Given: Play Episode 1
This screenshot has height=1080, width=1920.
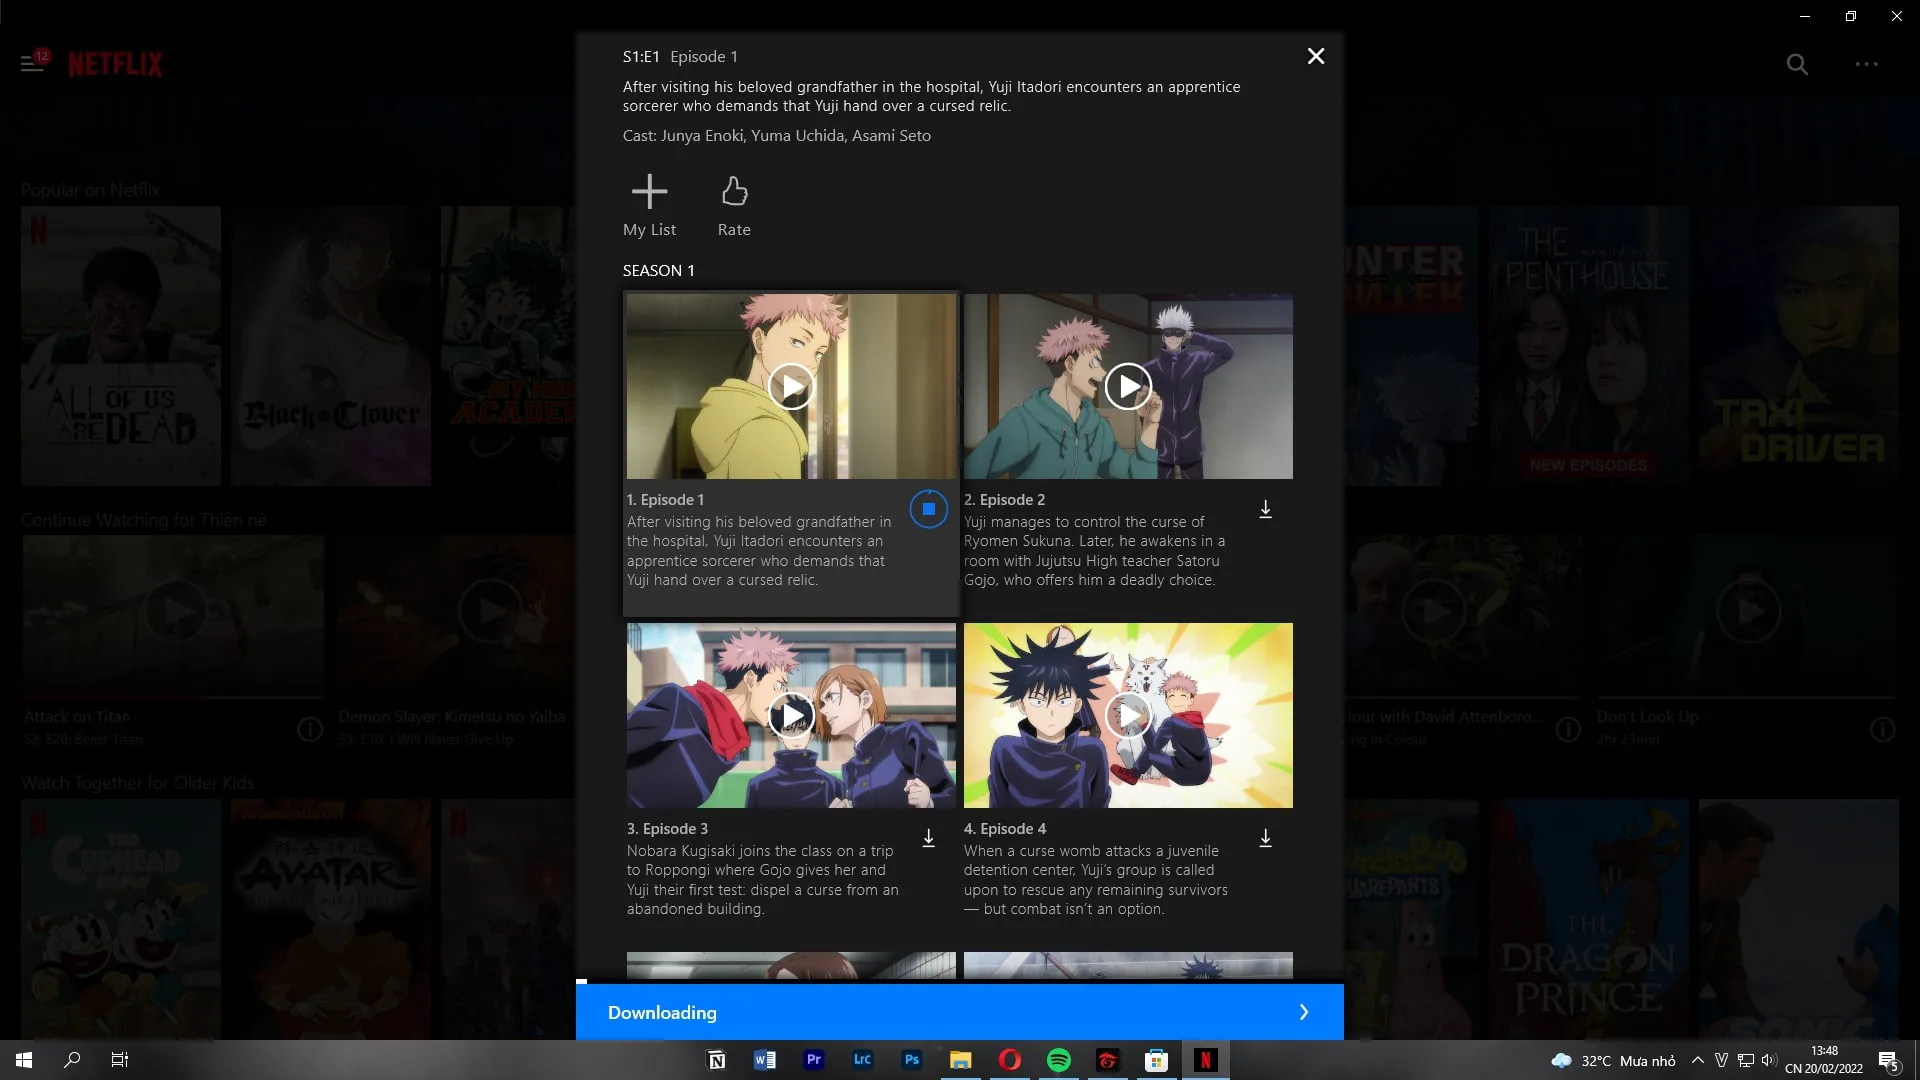Looking at the screenshot, I should (791, 386).
